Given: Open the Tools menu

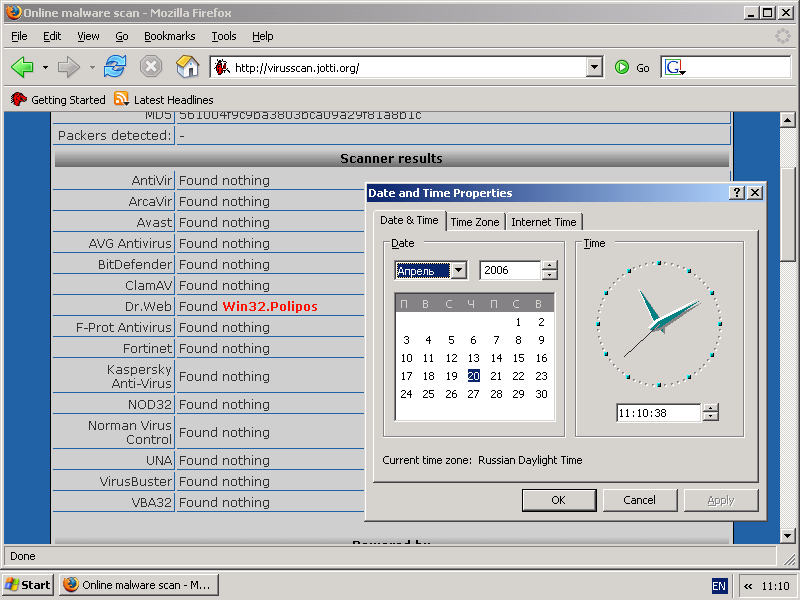Looking at the screenshot, I should pyautogui.click(x=223, y=36).
